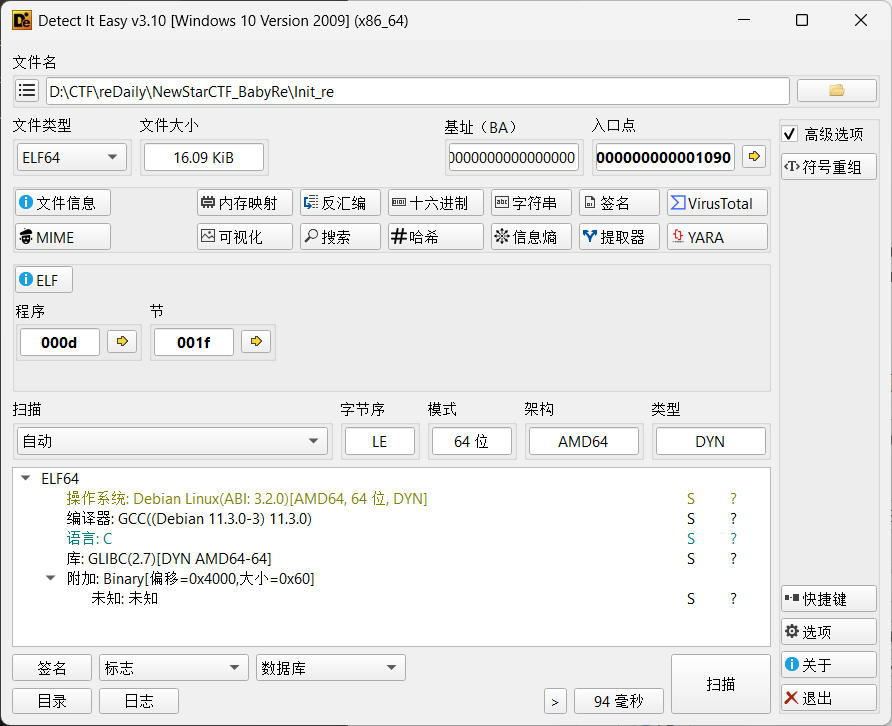The width and height of the screenshot is (892, 726).
Task: Click the > expand results button
Action: [555, 701]
